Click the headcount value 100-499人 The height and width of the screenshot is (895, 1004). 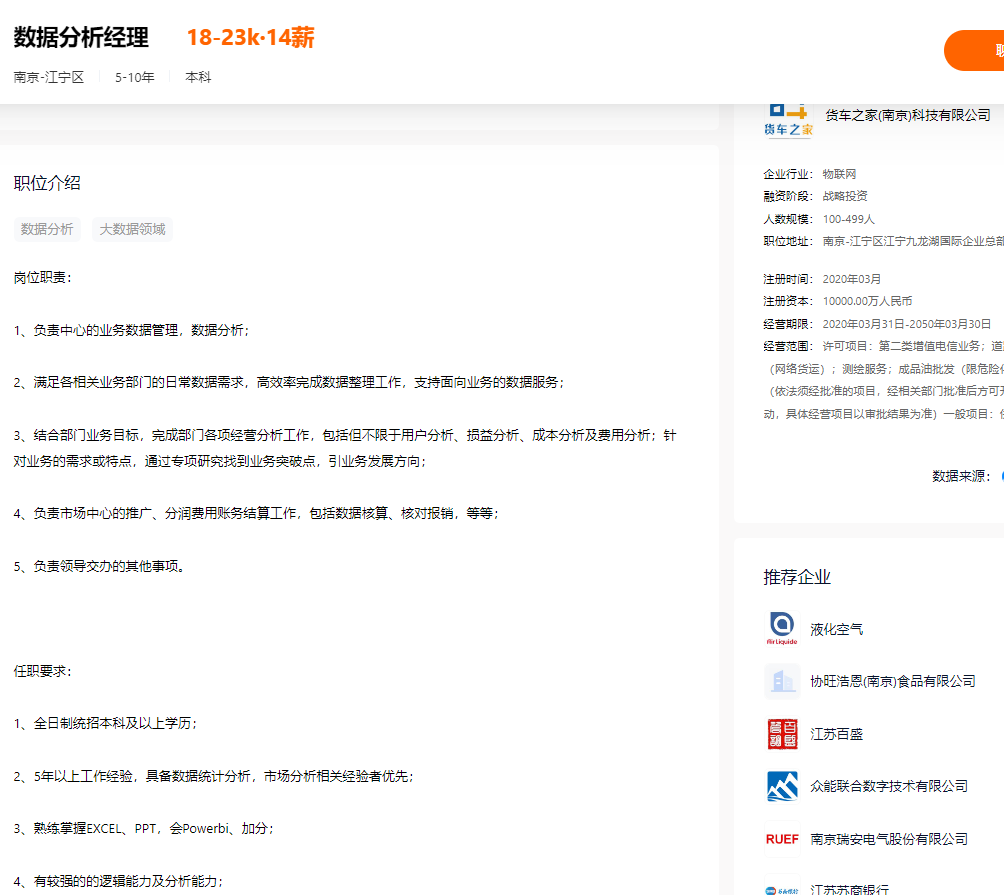coord(848,219)
